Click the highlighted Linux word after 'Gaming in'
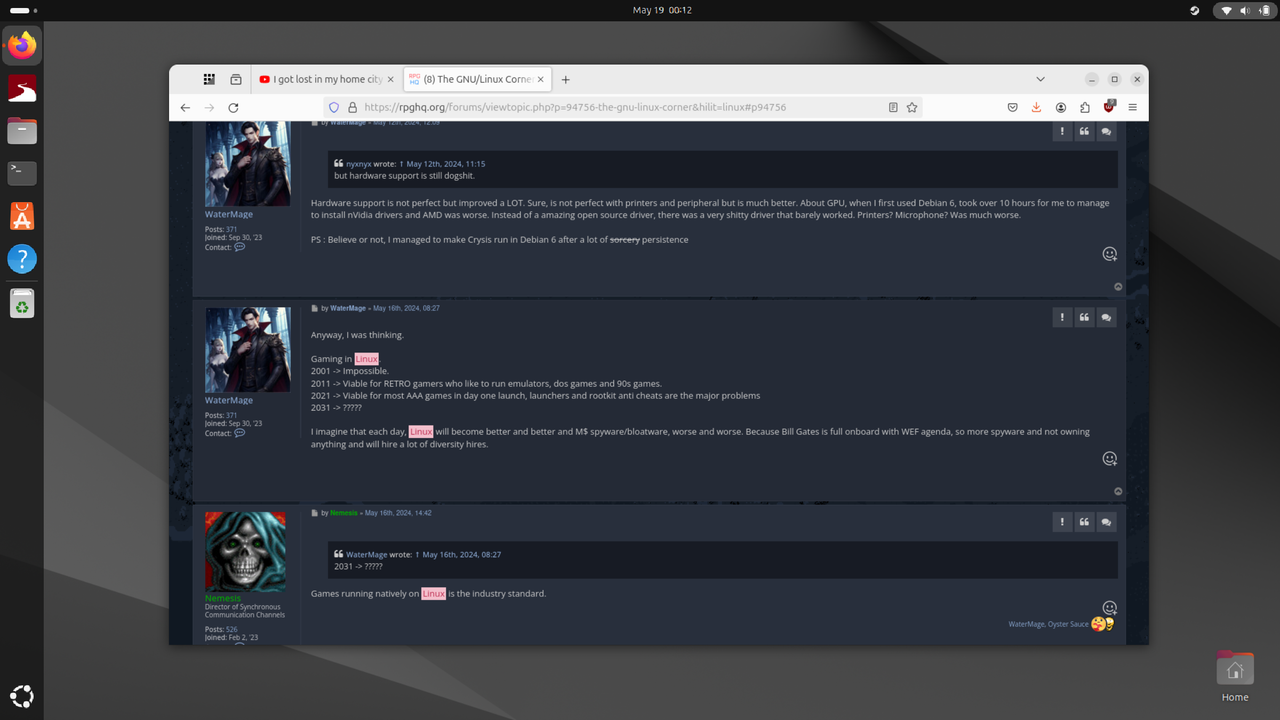The width and height of the screenshot is (1280, 720). [367, 359]
